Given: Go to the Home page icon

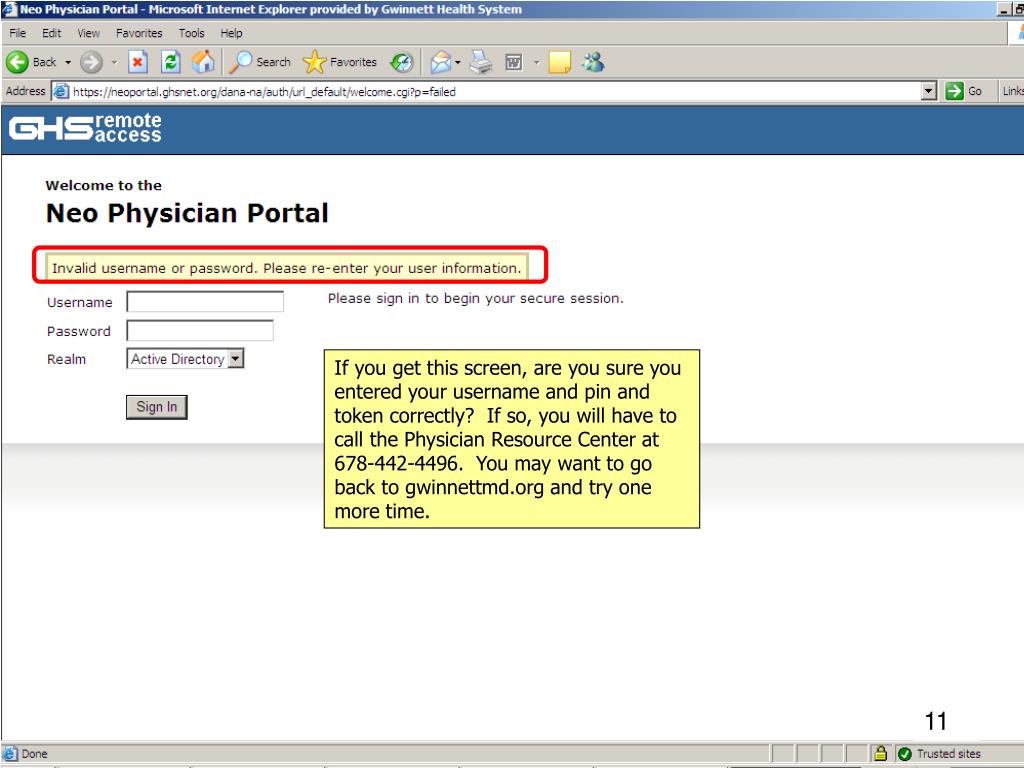Looking at the screenshot, I should [x=203, y=62].
